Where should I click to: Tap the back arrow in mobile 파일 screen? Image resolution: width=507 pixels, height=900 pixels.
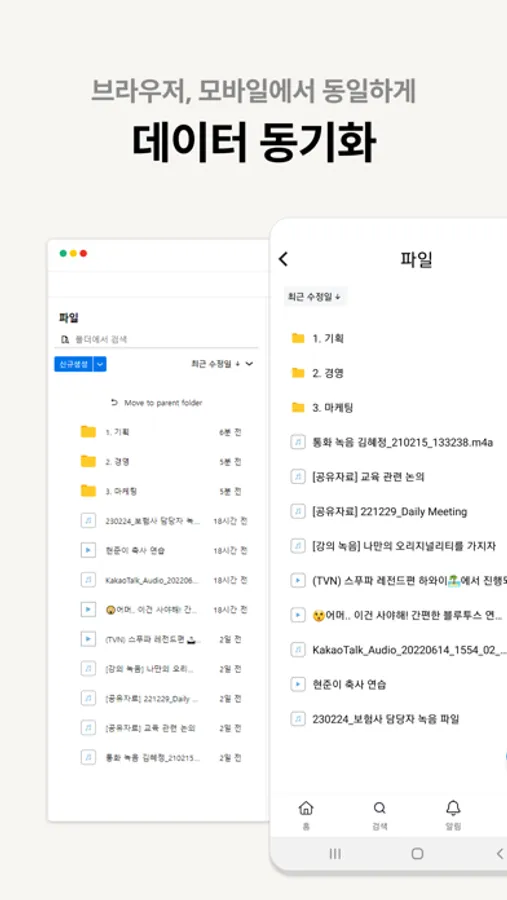(x=283, y=259)
